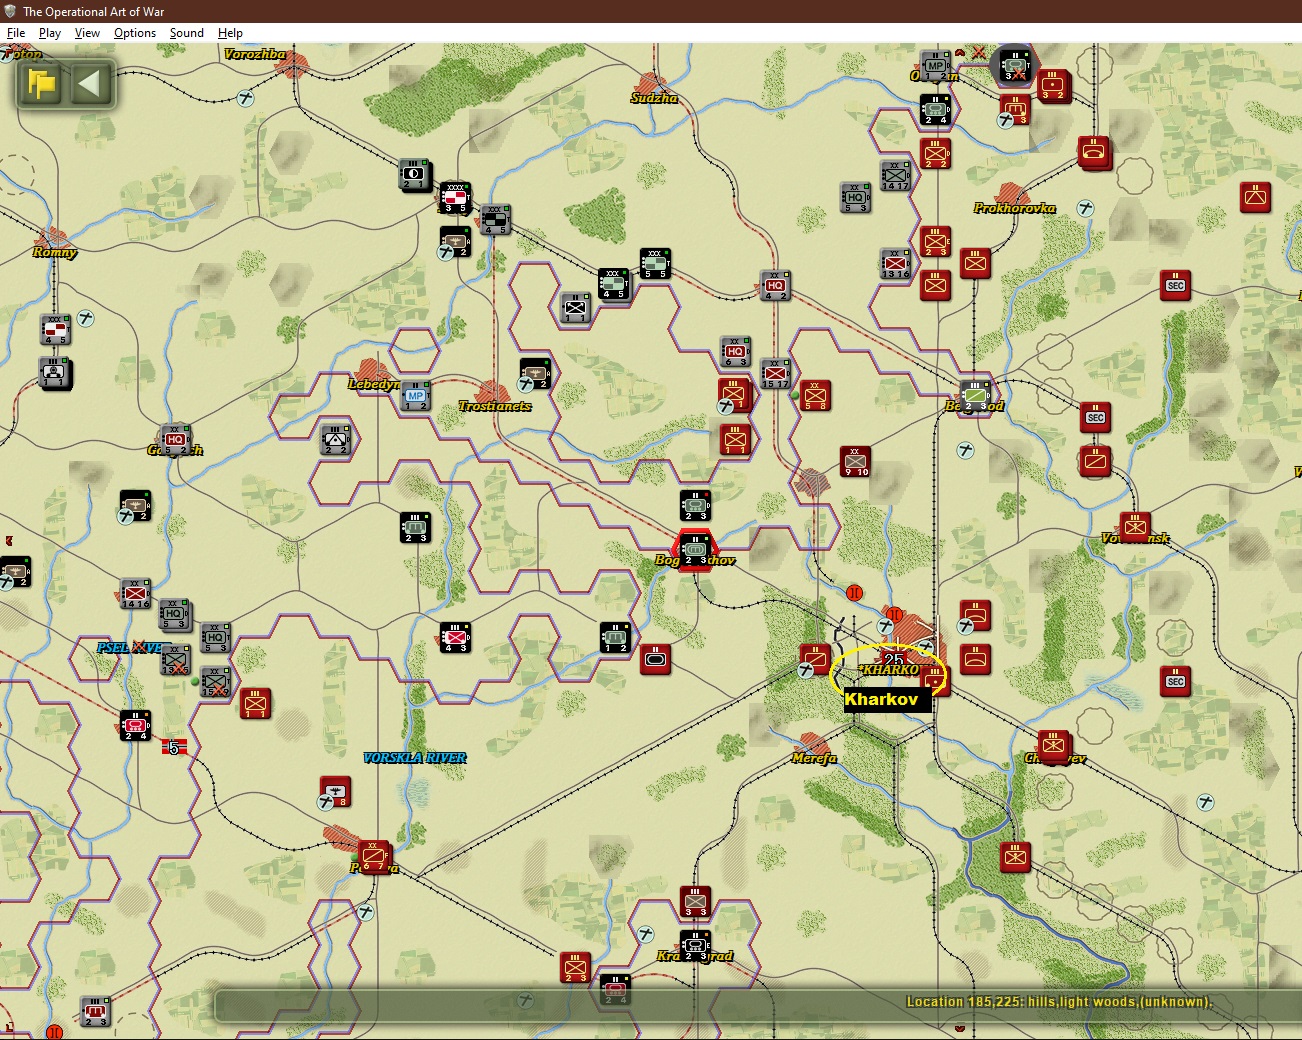Select the green unit at Belgorod
The height and width of the screenshot is (1040, 1302).
(975, 396)
